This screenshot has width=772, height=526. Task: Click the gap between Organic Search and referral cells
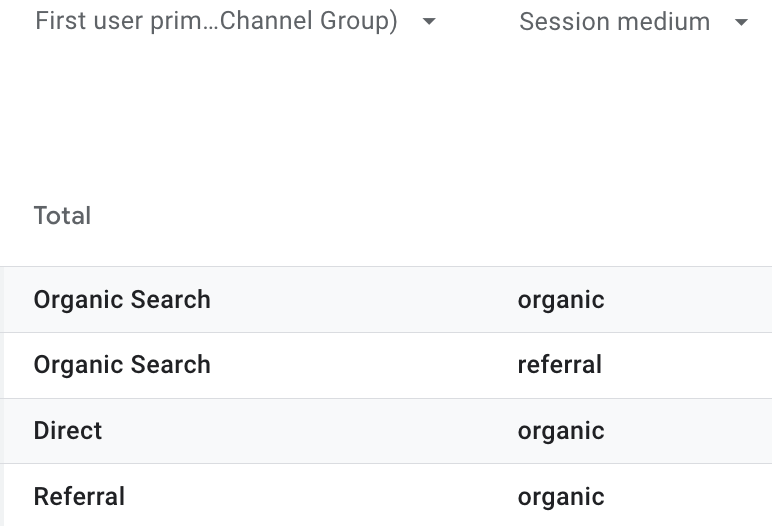(360, 365)
